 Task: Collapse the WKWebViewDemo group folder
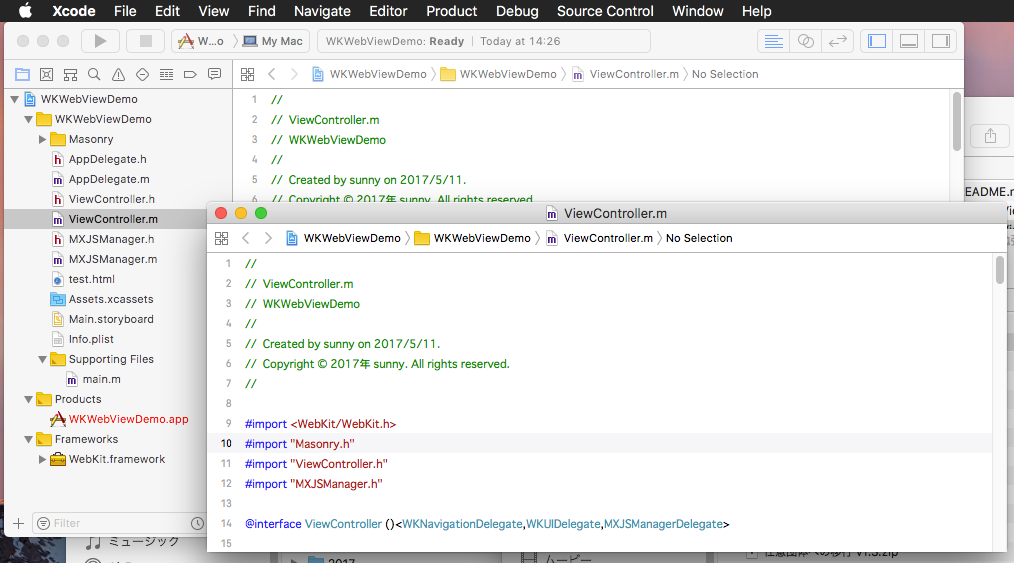click(x=28, y=120)
